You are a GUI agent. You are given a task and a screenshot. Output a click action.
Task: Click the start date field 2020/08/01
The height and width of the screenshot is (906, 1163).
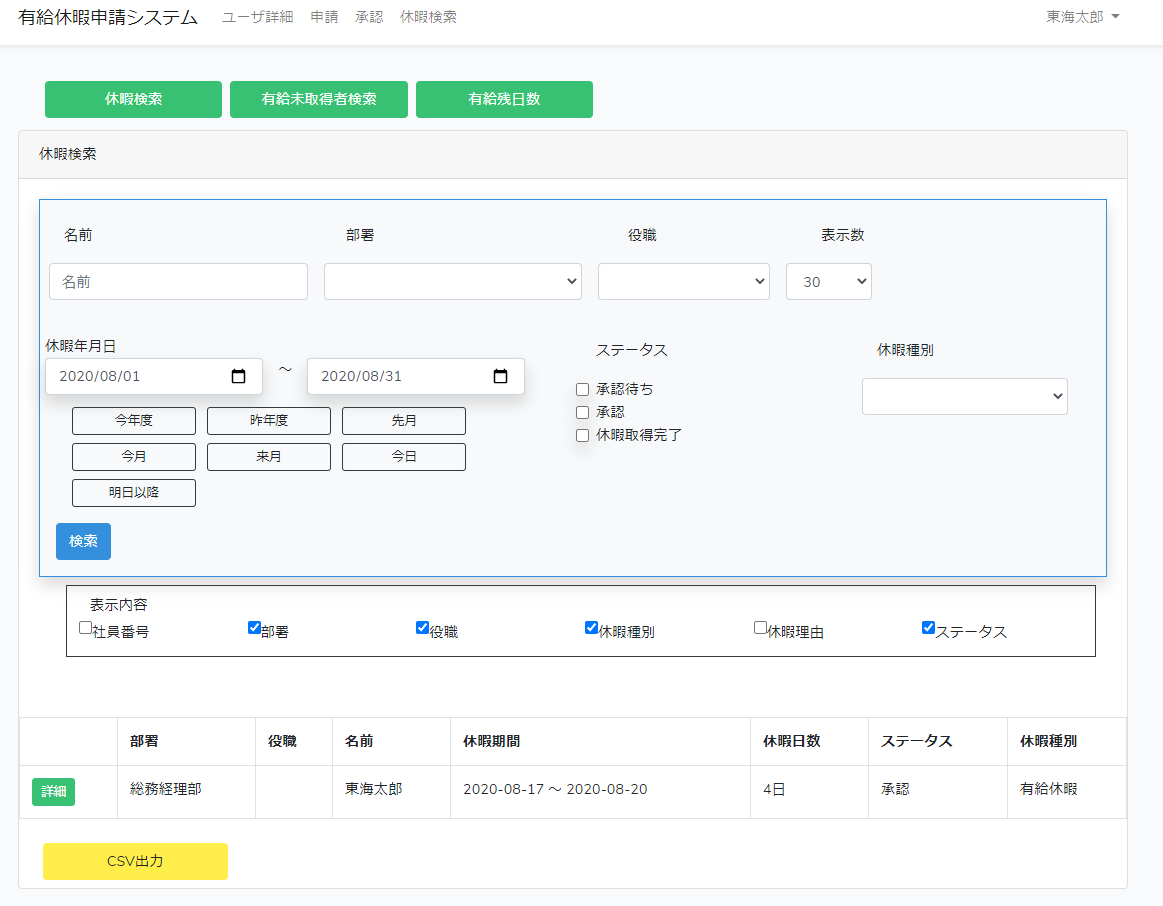(x=154, y=377)
